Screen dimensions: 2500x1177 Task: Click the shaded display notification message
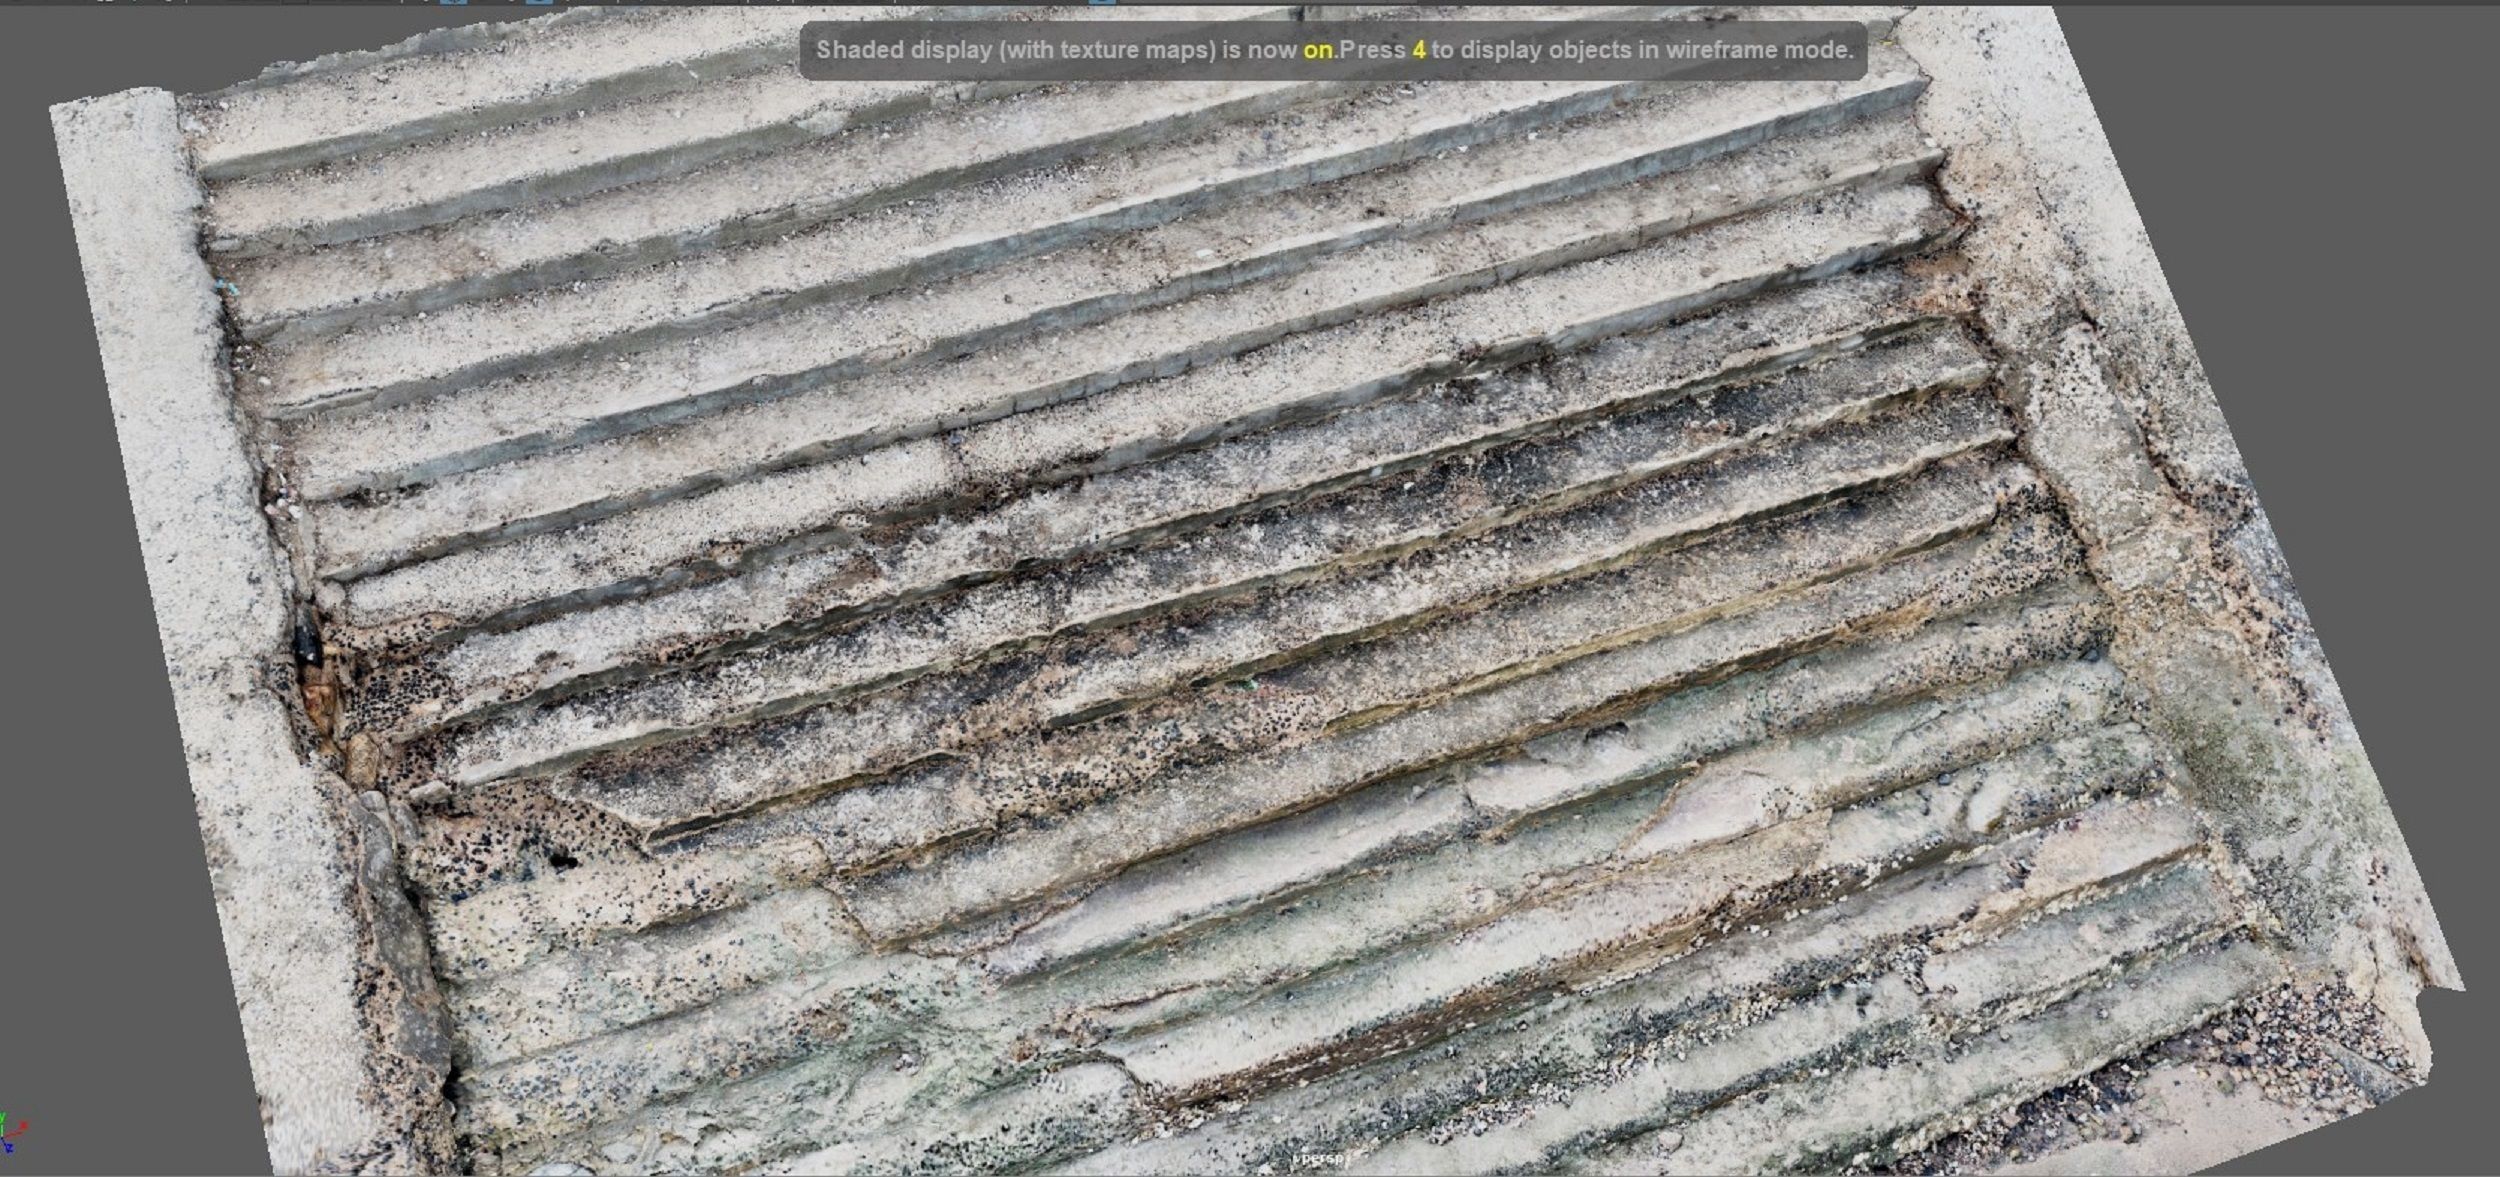point(1333,50)
